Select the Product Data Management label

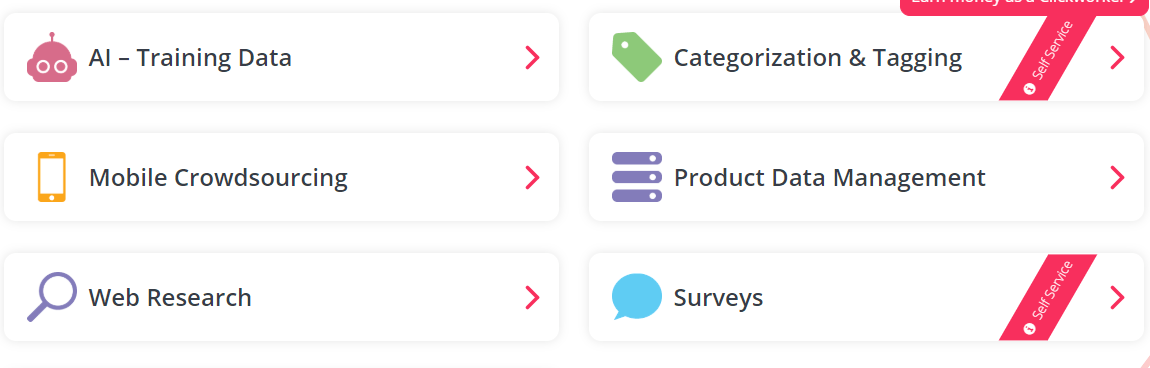tap(829, 177)
